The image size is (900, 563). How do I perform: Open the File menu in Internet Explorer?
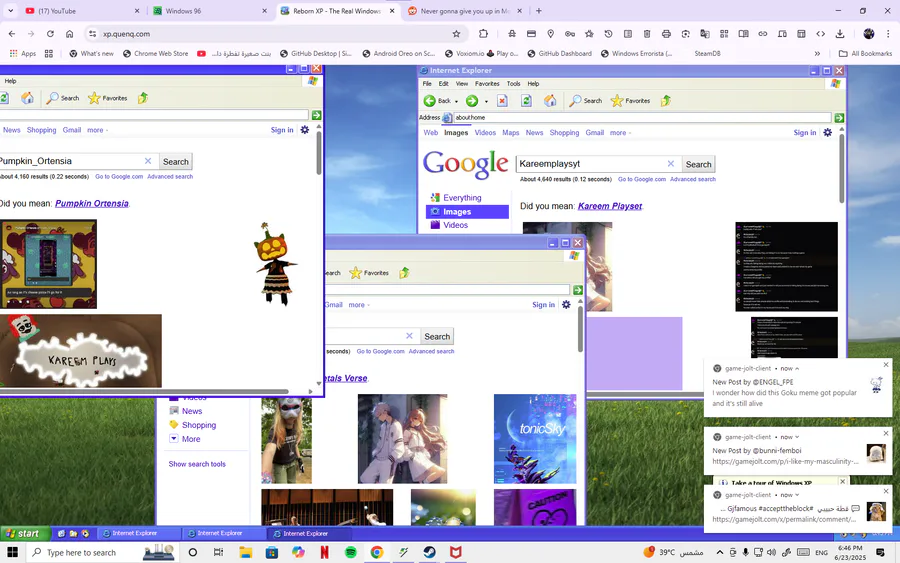(427, 84)
